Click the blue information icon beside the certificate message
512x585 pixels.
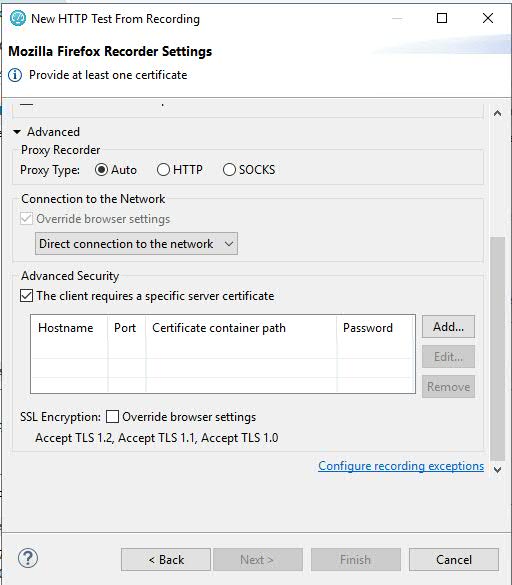tap(15, 75)
